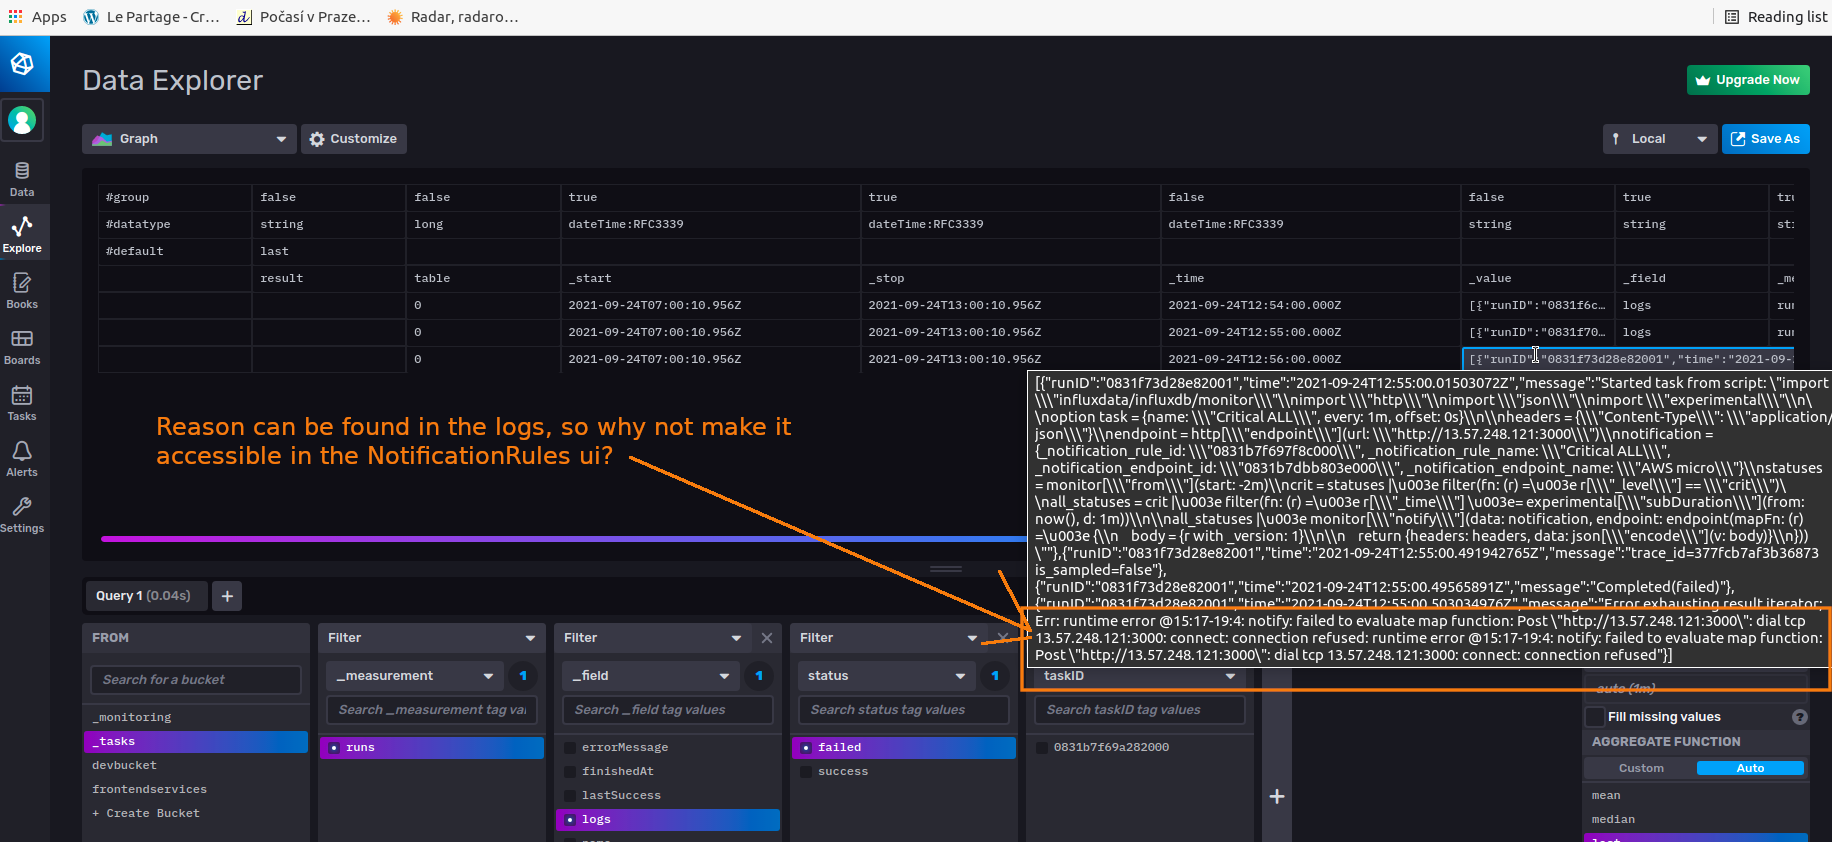Click _value cell in the 12:55:00.000Z row
This screenshot has height=842, width=1832.
[x=1537, y=332]
